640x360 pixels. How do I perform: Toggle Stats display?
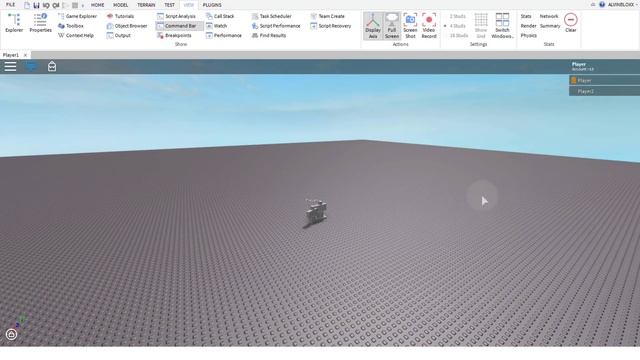coord(526,16)
